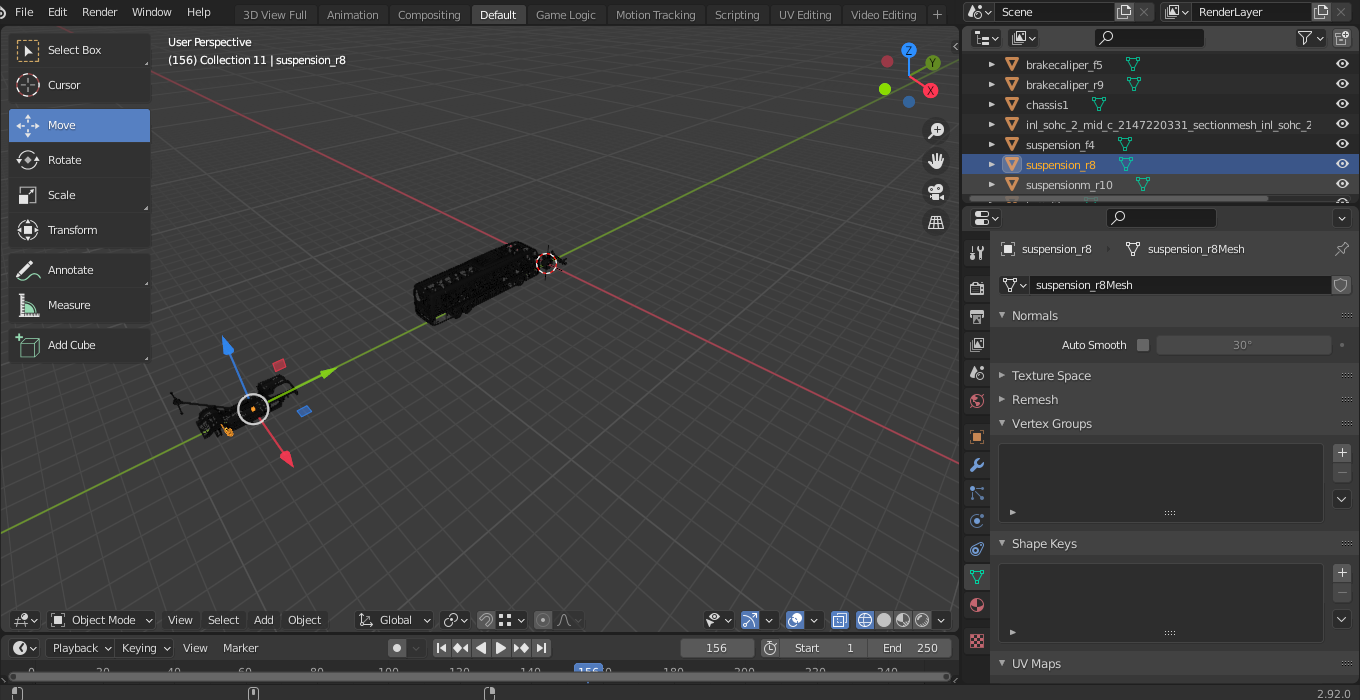The height and width of the screenshot is (700, 1360).
Task: Expand chassis1 tree item
Action: point(992,104)
